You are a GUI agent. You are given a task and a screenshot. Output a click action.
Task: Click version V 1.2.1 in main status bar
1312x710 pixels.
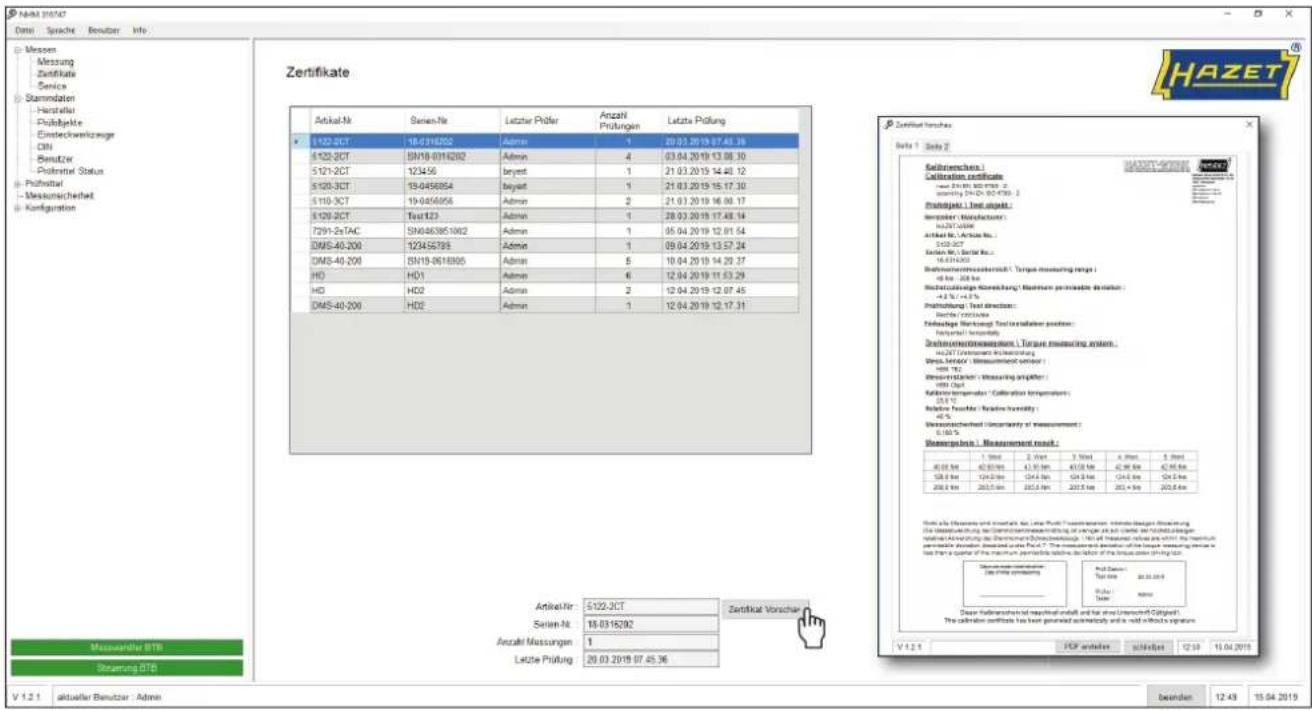25,696
